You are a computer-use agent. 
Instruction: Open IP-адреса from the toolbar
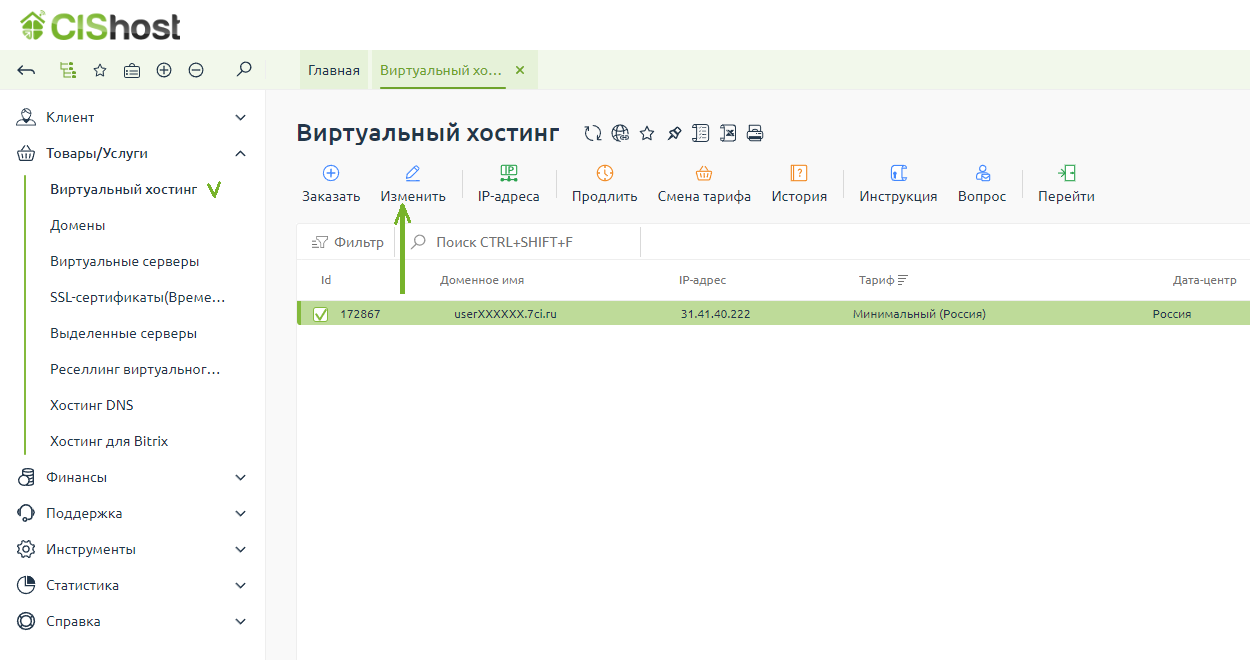tap(508, 183)
